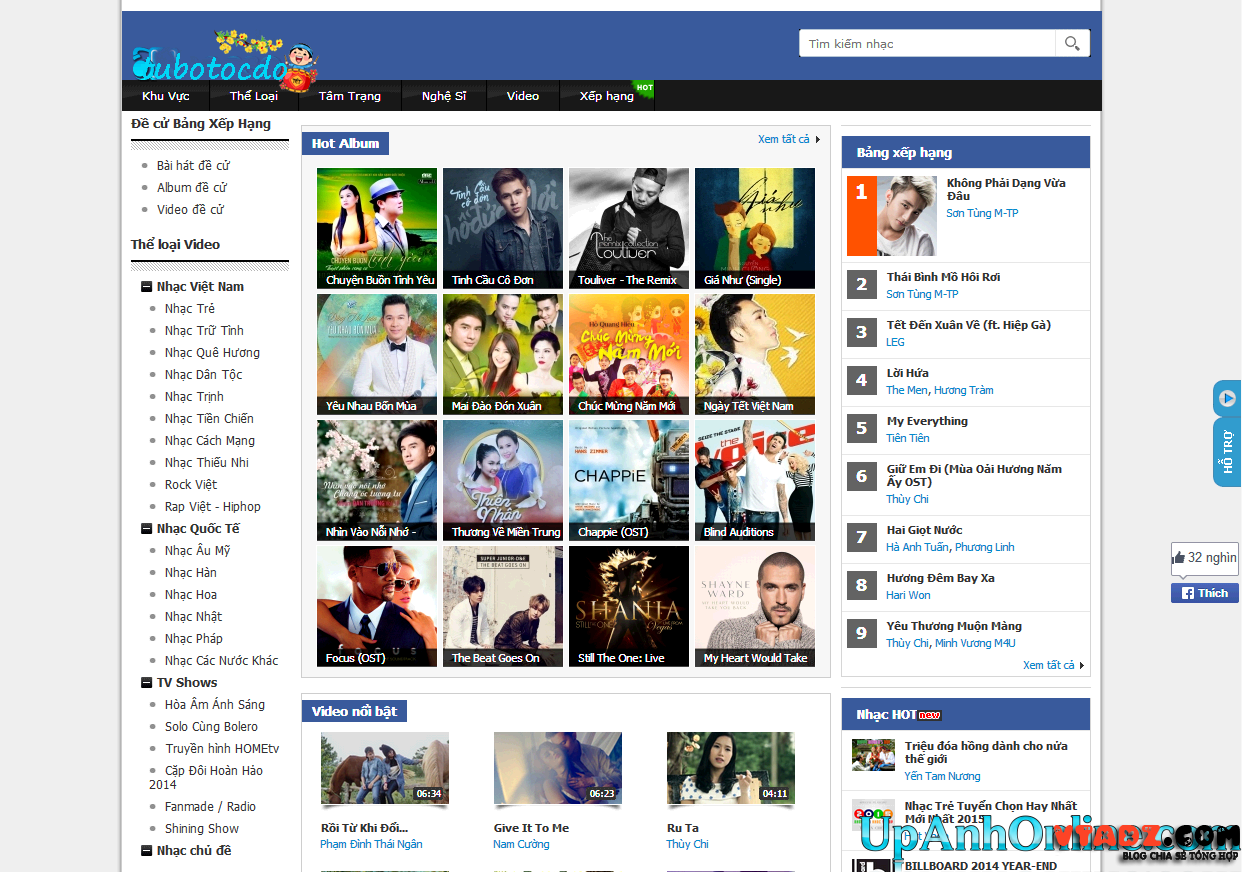Select Hòa Âm Ánh Sáng show
Screen dimensions: 1242x872
tap(215, 705)
